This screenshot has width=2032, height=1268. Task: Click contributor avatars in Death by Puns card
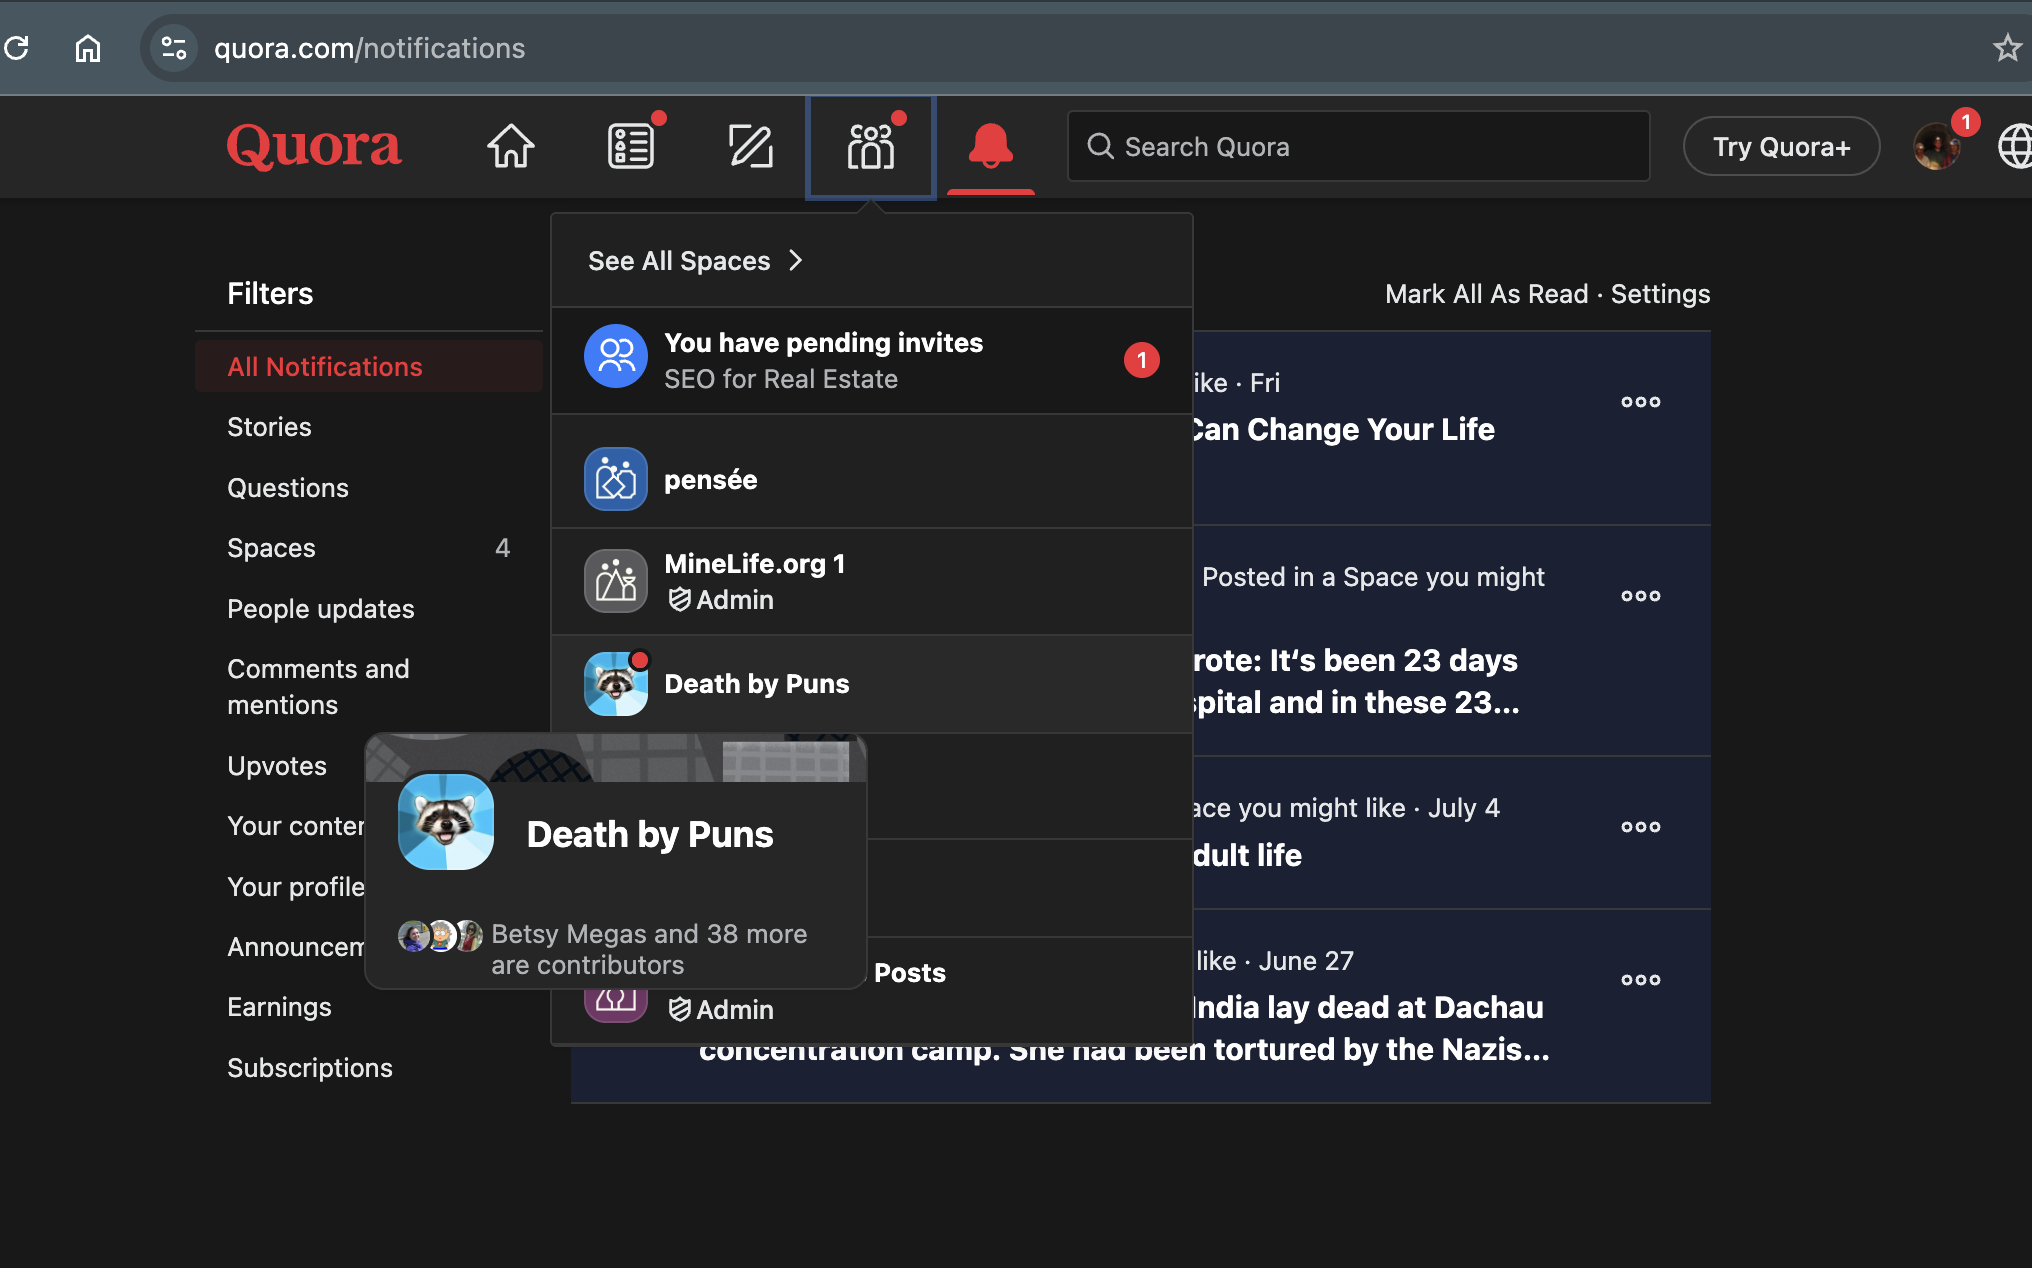point(440,936)
